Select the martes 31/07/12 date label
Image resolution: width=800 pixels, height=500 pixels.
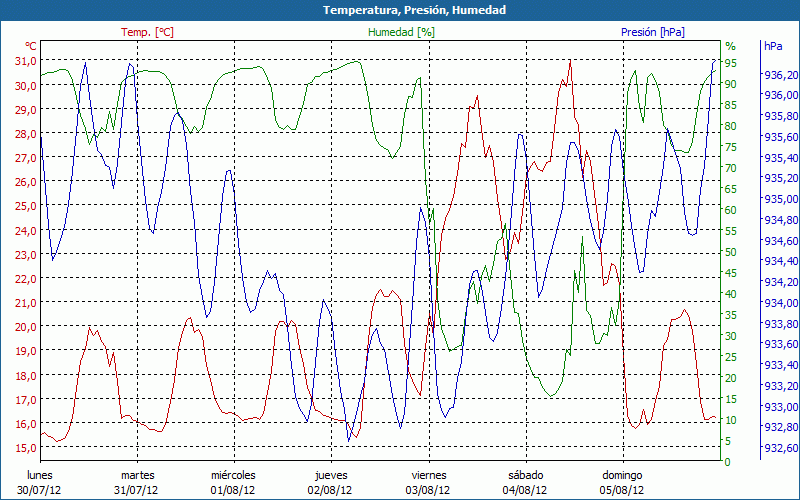[137, 482]
